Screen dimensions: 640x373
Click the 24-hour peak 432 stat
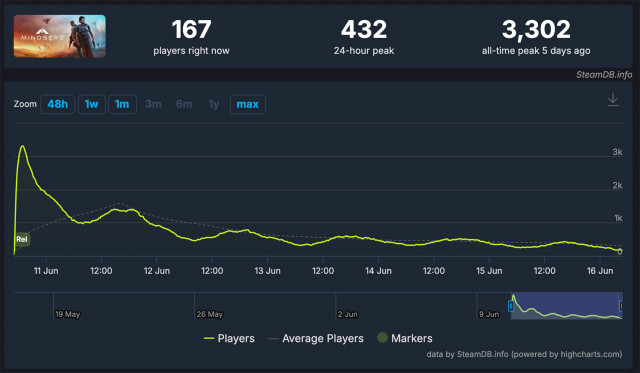click(x=364, y=37)
